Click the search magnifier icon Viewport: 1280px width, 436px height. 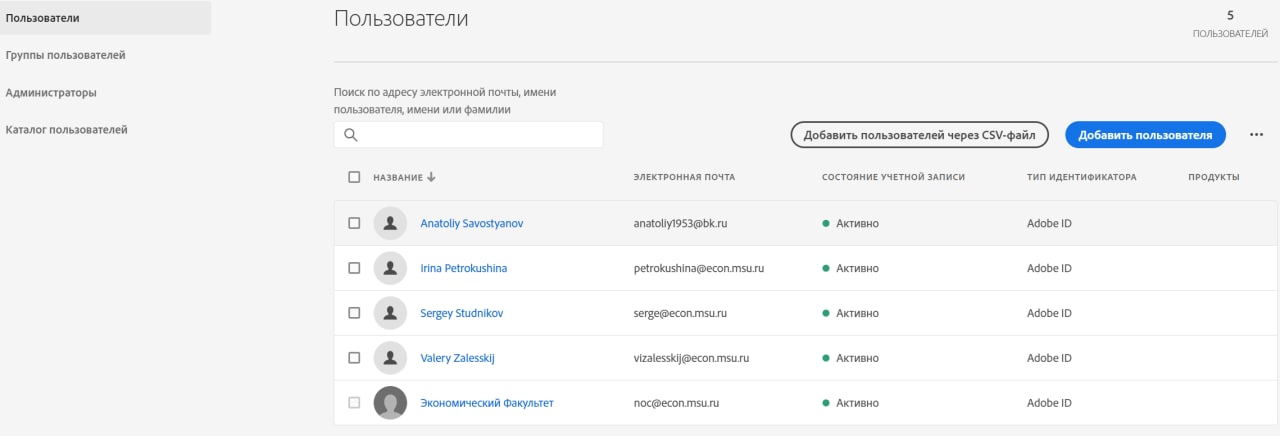coord(351,135)
